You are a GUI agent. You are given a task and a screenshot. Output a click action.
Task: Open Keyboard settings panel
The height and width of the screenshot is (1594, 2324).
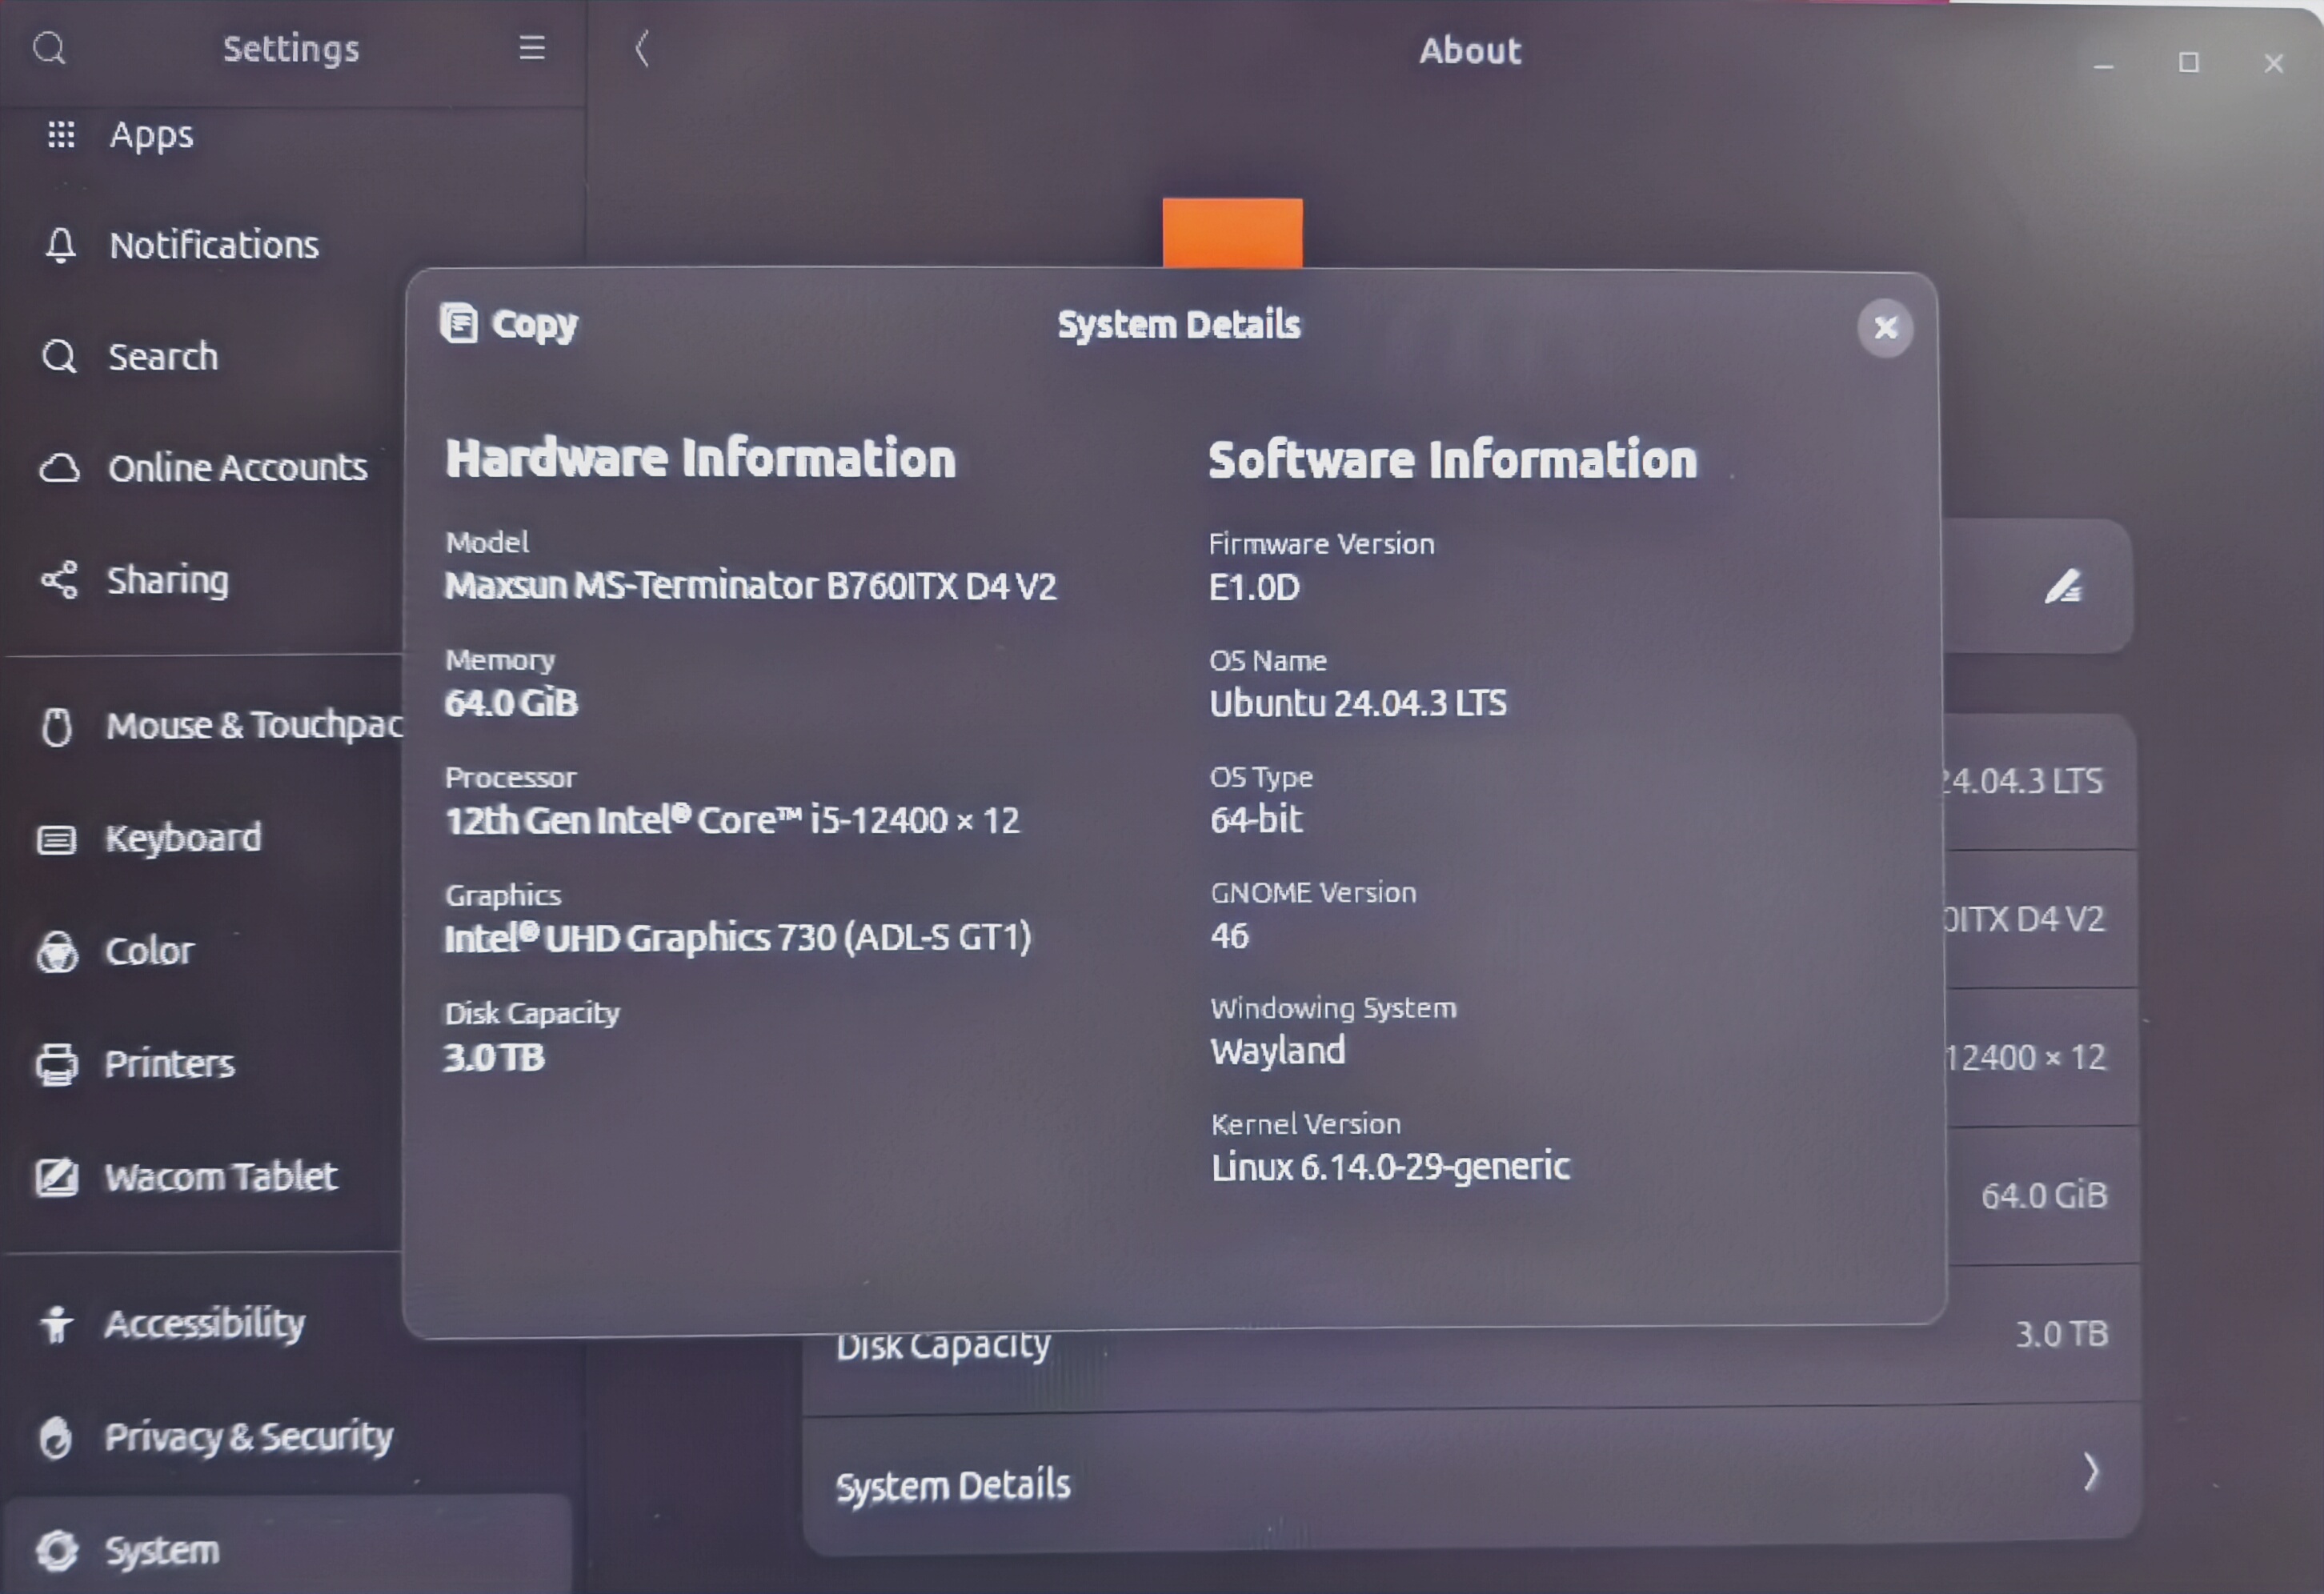(x=183, y=837)
